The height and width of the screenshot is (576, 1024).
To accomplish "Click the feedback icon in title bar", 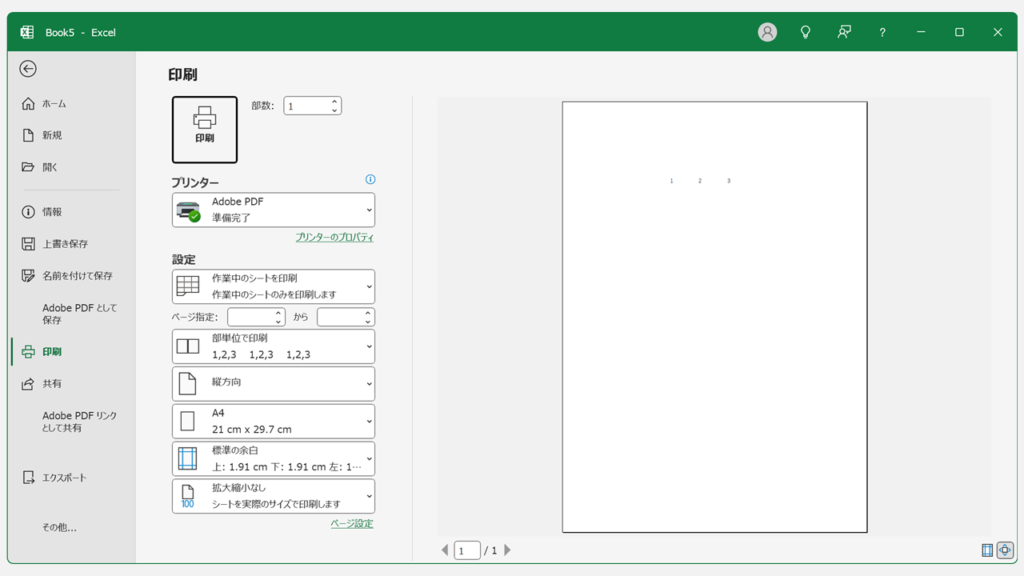I will pyautogui.click(x=844, y=32).
